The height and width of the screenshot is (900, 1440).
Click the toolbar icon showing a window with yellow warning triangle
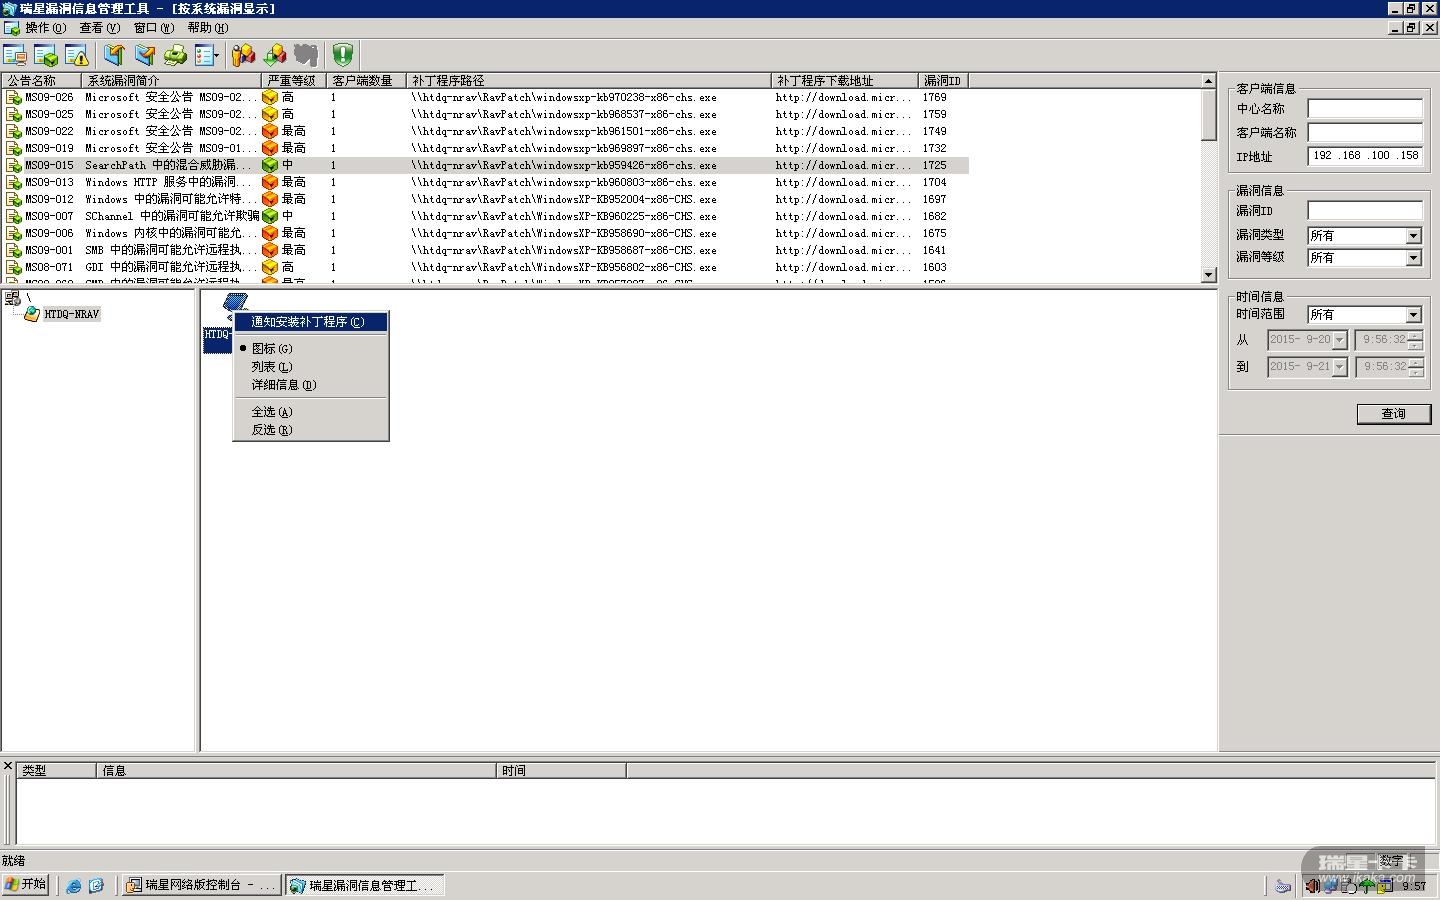77,55
